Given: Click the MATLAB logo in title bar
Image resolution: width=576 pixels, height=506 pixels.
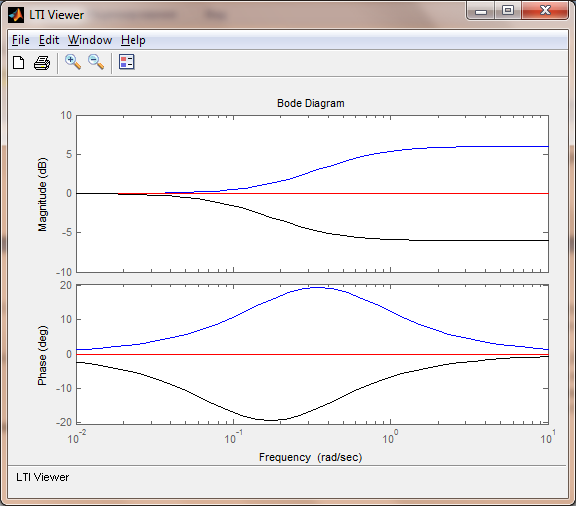Looking at the screenshot, I should pos(16,15).
